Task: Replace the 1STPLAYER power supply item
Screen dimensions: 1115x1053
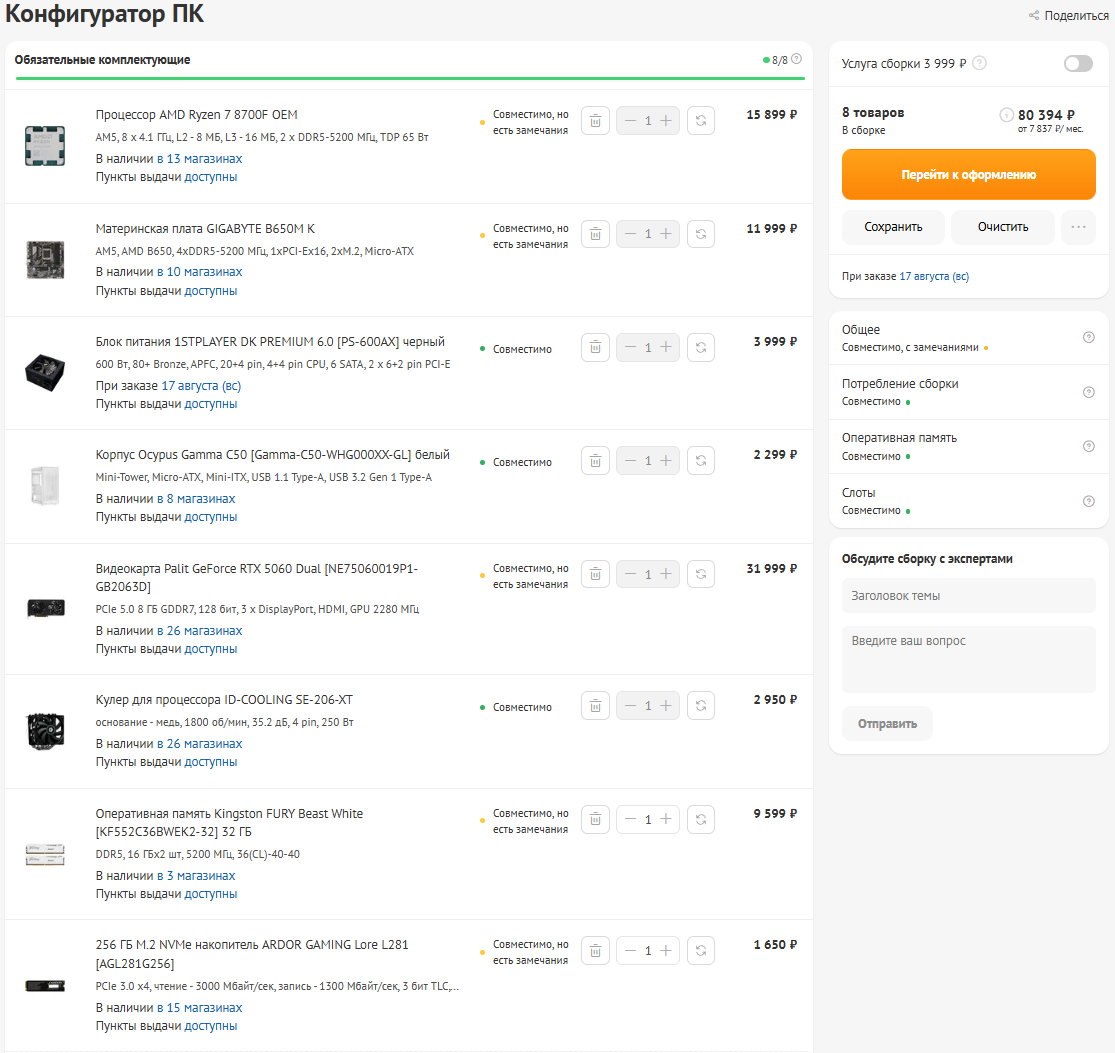Action: pos(700,348)
